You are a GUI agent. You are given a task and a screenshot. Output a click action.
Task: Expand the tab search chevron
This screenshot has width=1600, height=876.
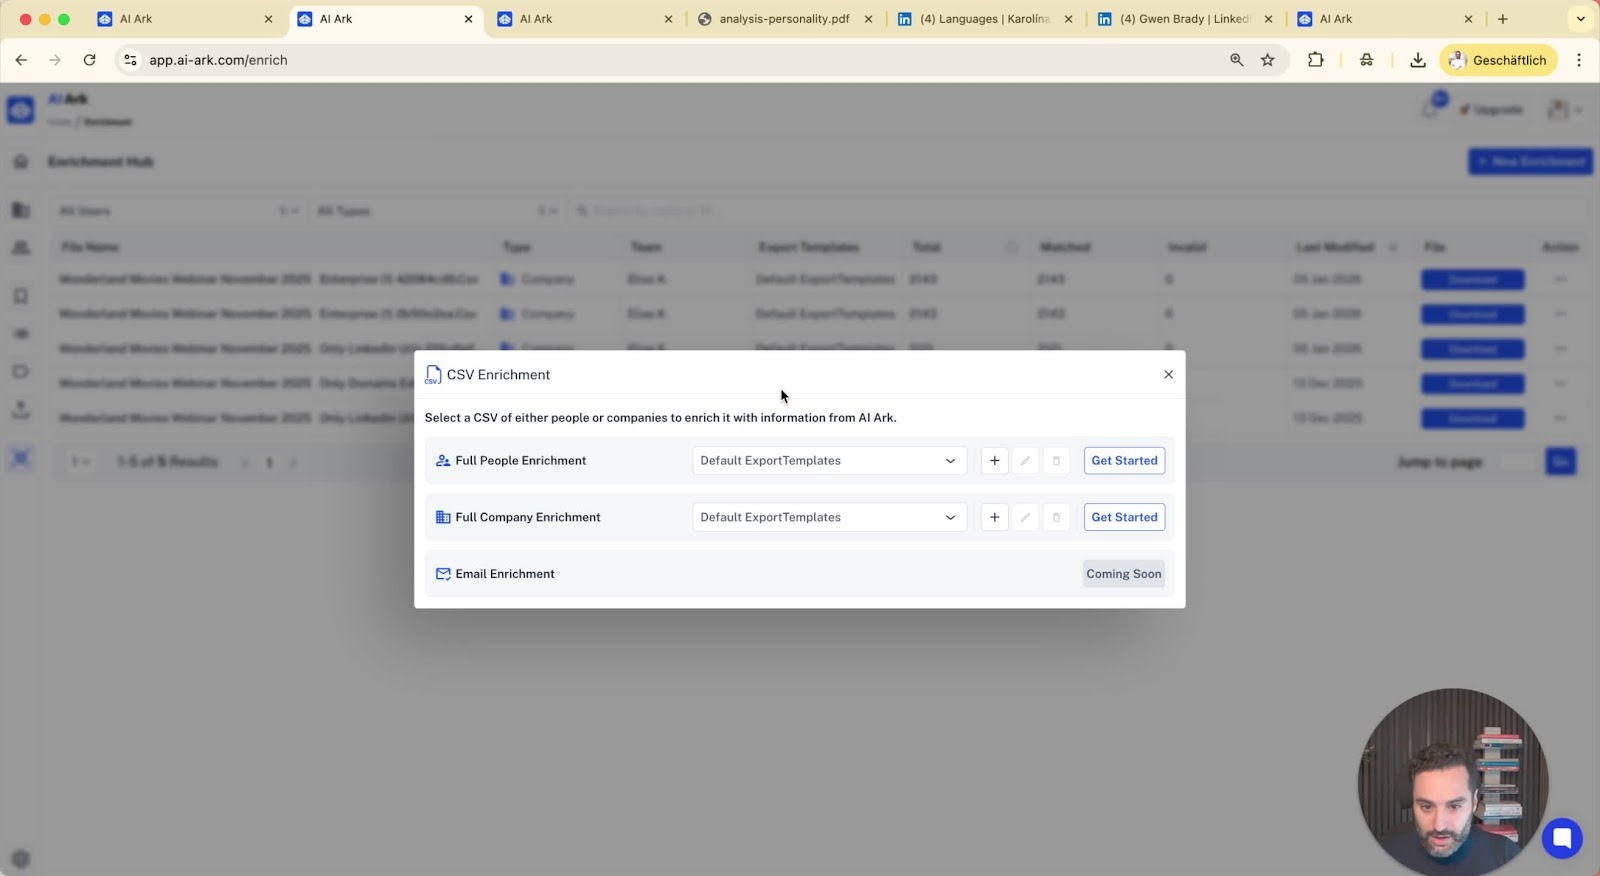click(1580, 19)
